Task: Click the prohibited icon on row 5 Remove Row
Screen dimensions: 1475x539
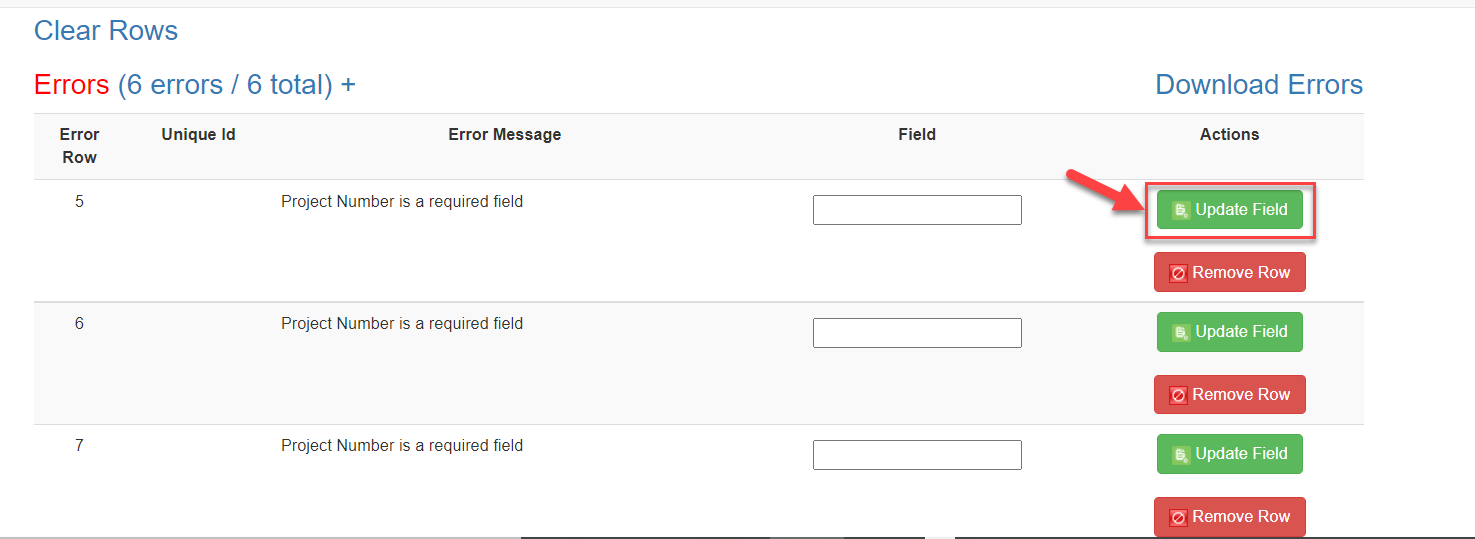Action: coord(1178,273)
